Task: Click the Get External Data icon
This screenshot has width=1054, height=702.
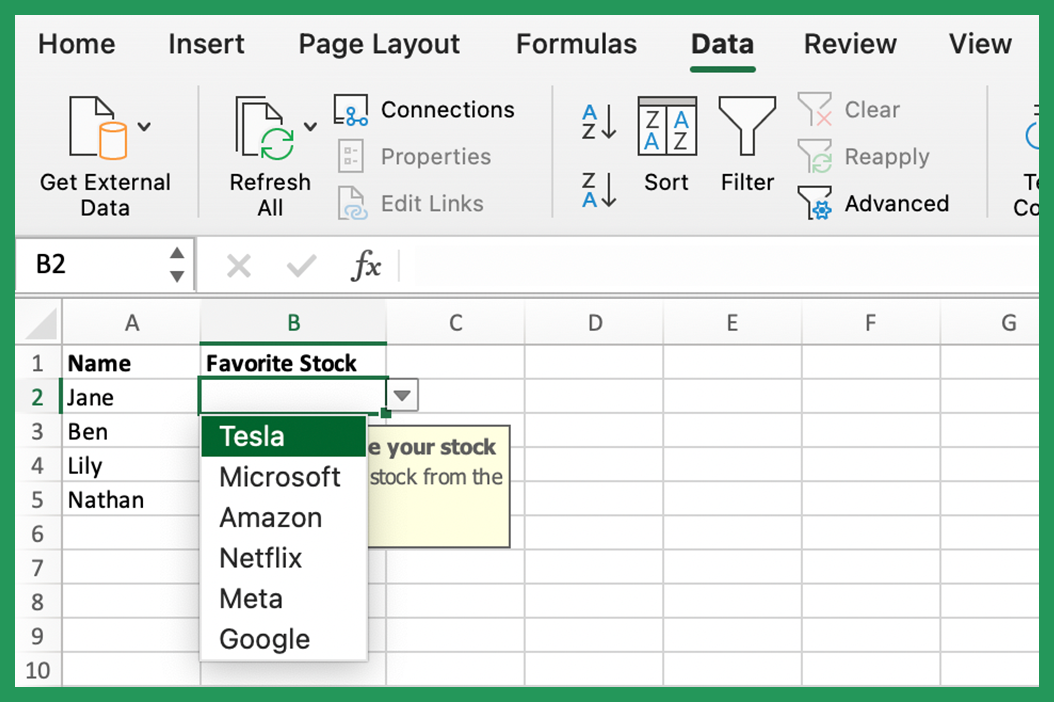Action: pos(98,128)
